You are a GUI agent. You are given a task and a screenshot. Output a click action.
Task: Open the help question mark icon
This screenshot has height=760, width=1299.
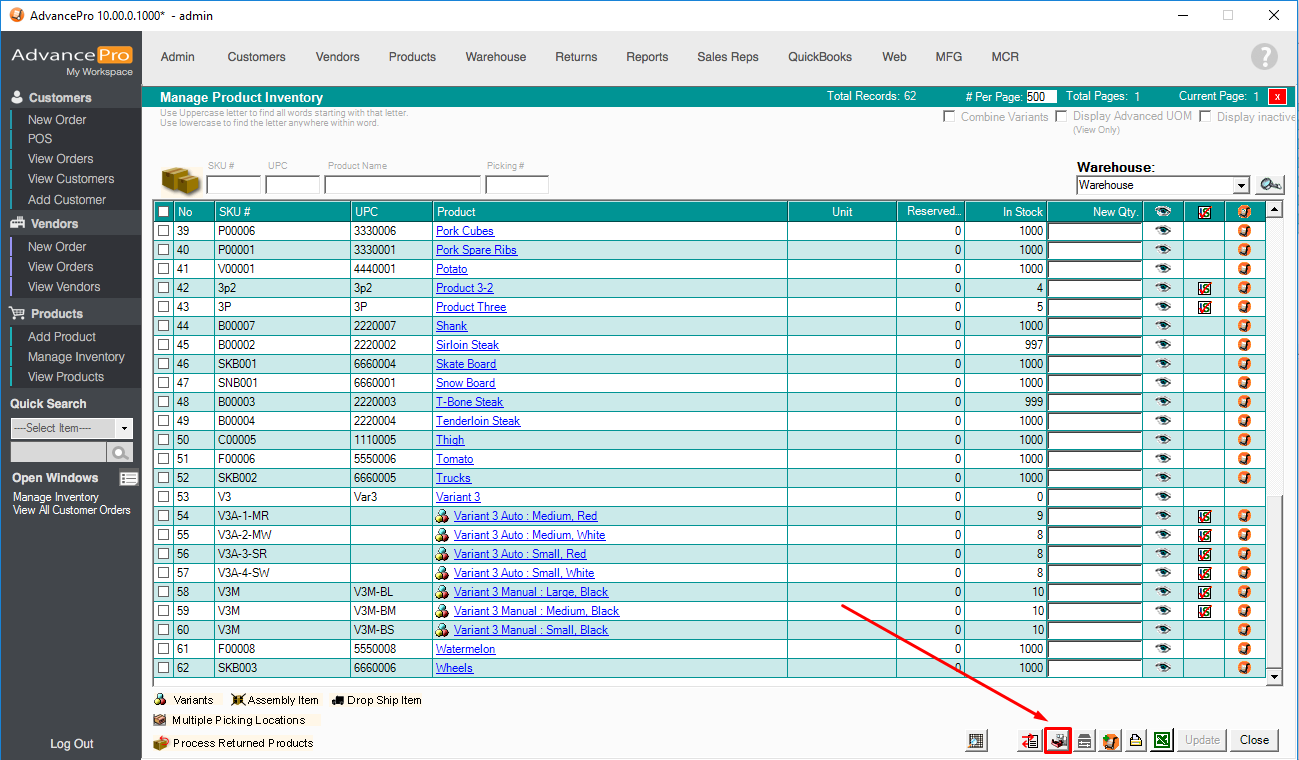(x=1264, y=57)
